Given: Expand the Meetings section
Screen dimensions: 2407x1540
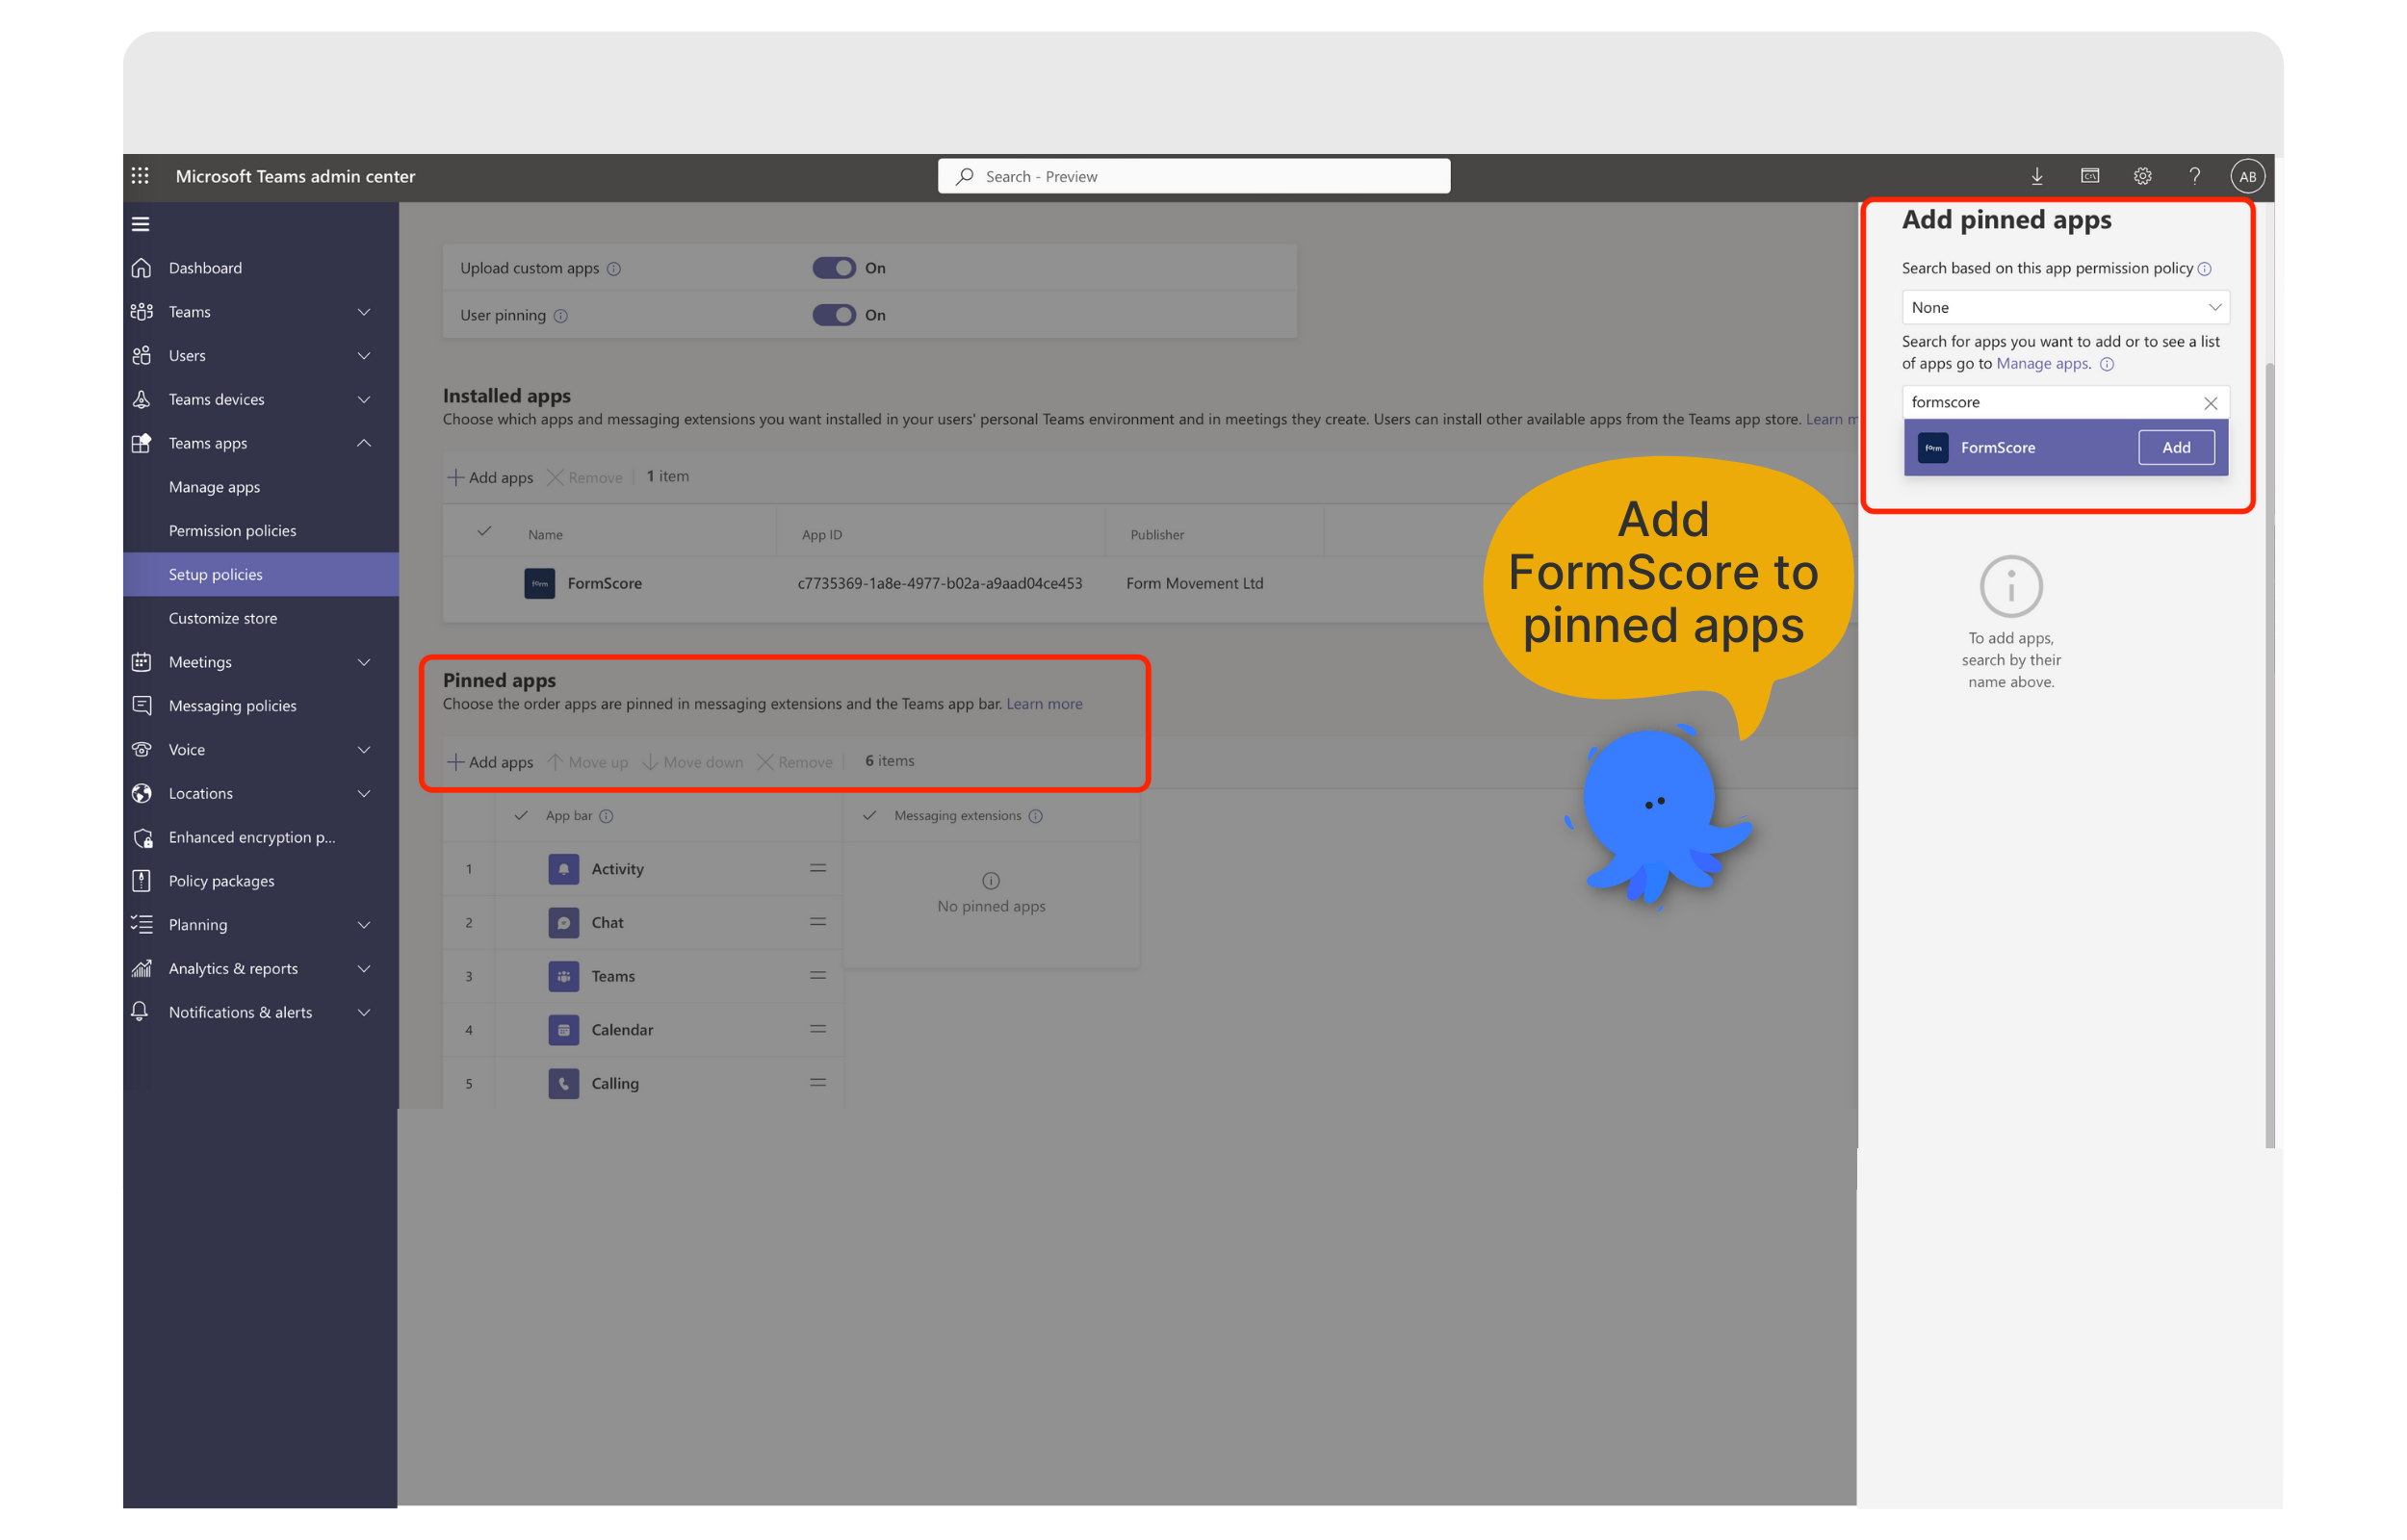Looking at the screenshot, I should pos(364,662).
